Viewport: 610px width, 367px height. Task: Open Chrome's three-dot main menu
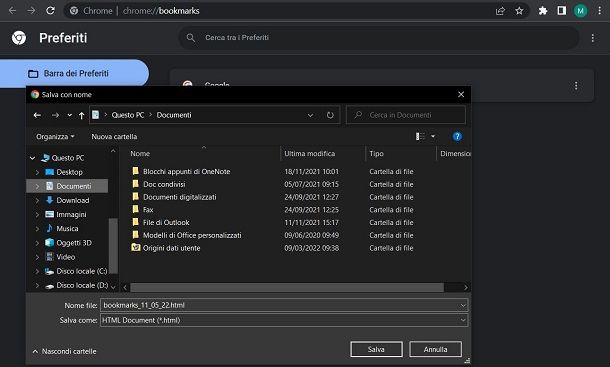coord(599,11)
